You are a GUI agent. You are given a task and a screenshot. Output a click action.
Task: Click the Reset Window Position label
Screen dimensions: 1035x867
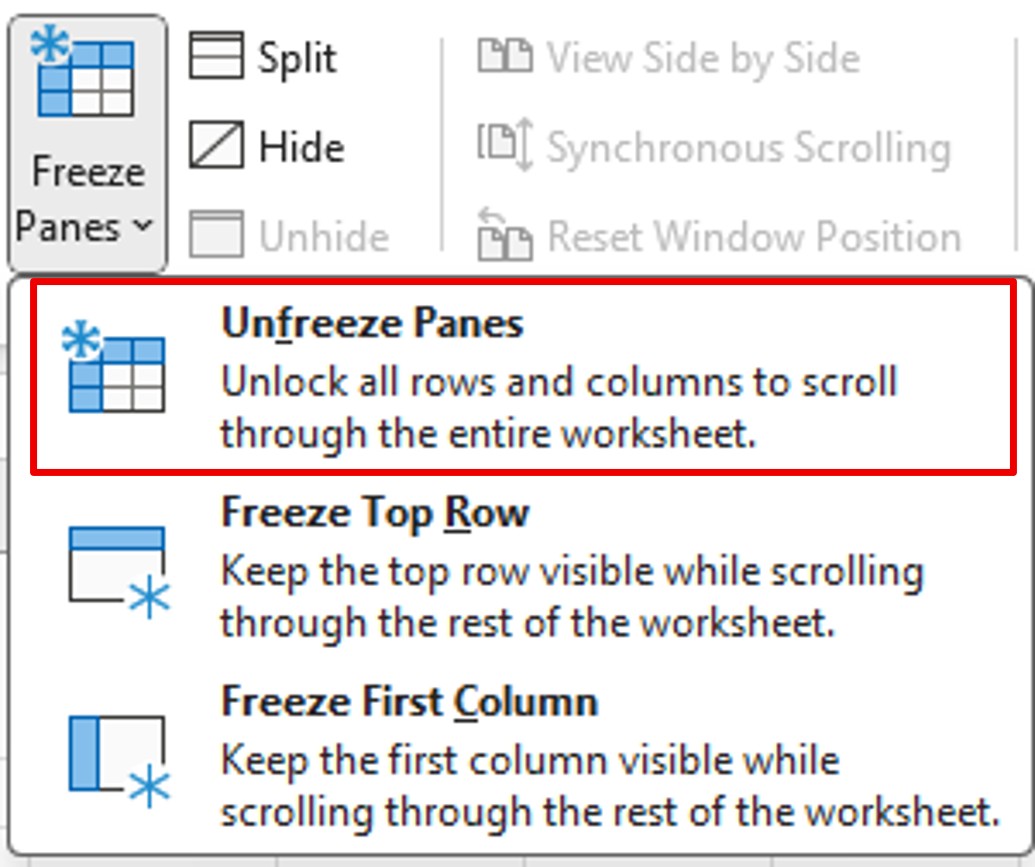[754, 237]
